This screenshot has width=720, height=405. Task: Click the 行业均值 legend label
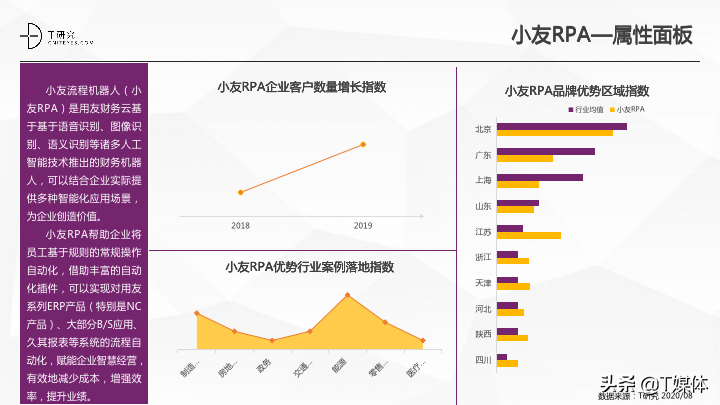tap(589, 109)
